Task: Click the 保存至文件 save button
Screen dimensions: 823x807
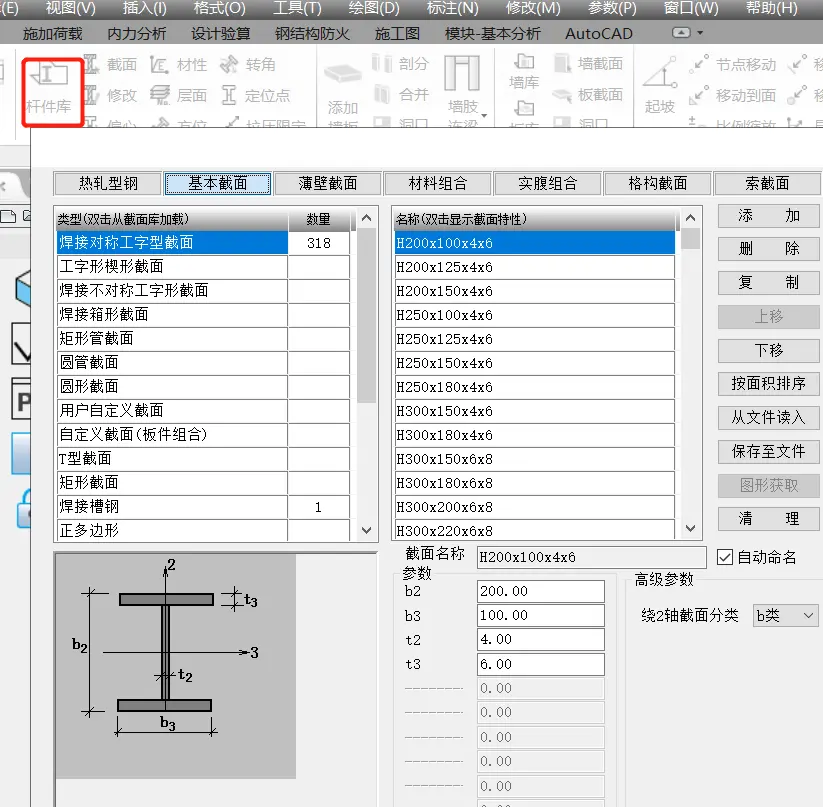Action: tap(768, 451)
